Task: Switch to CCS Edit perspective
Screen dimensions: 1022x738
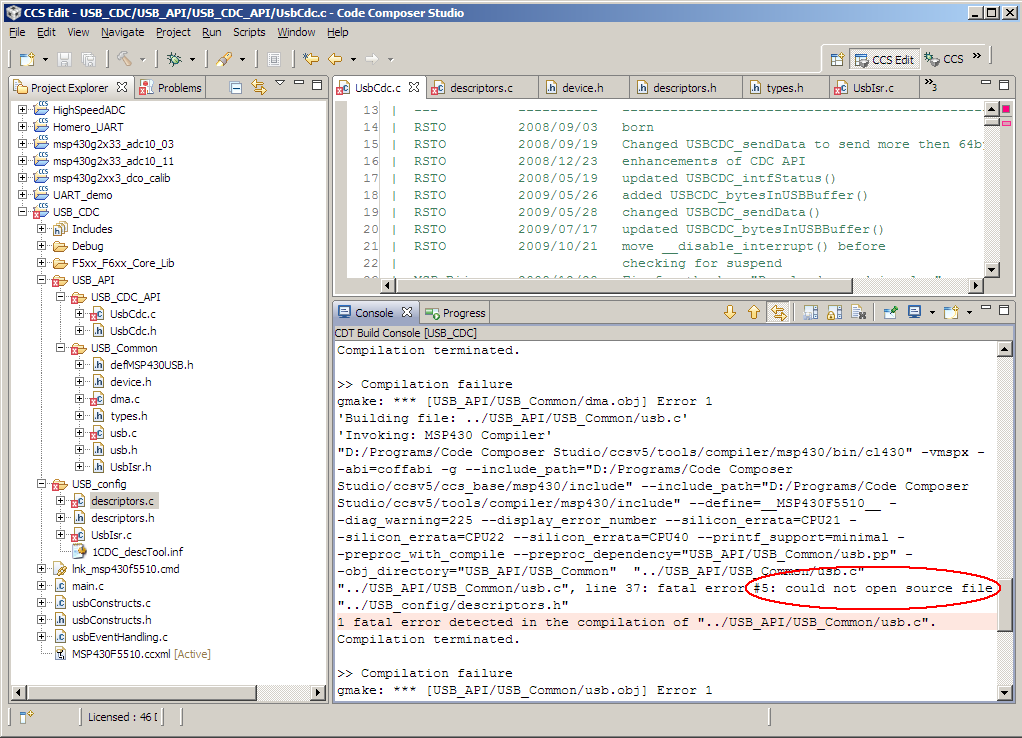Action: tap(884, 59)
